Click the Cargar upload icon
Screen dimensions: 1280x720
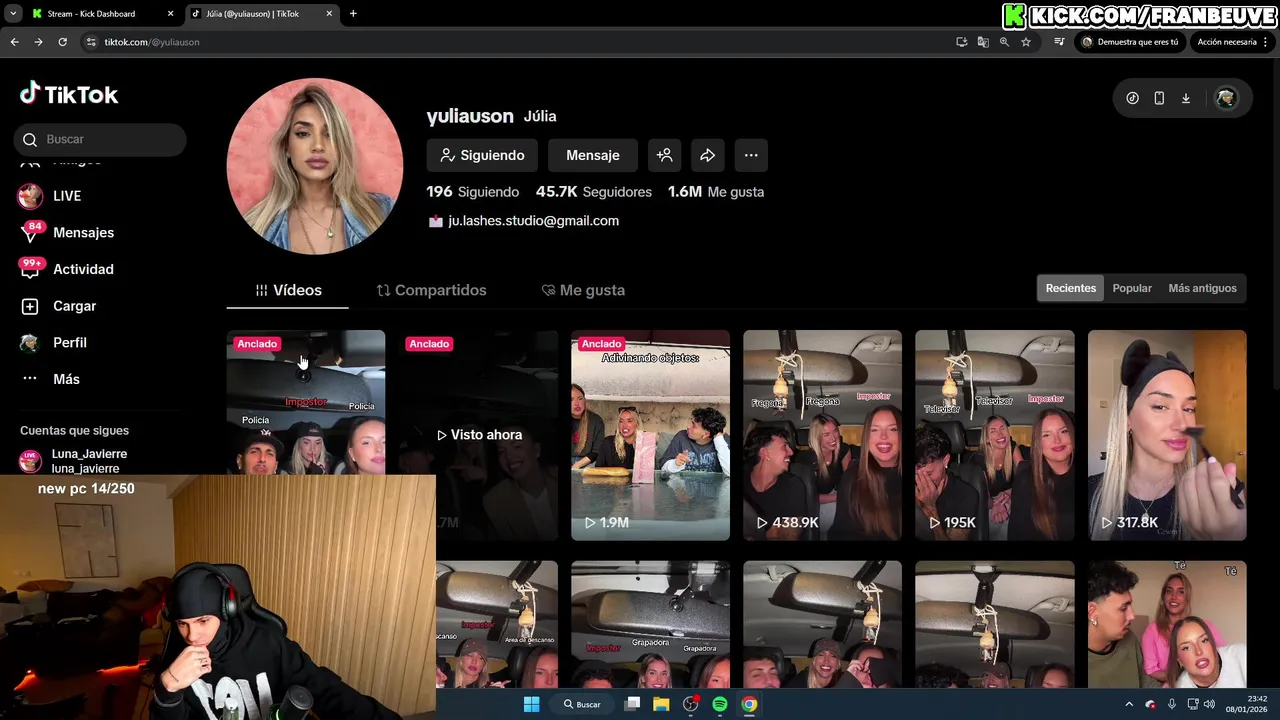tap(30, 306)
